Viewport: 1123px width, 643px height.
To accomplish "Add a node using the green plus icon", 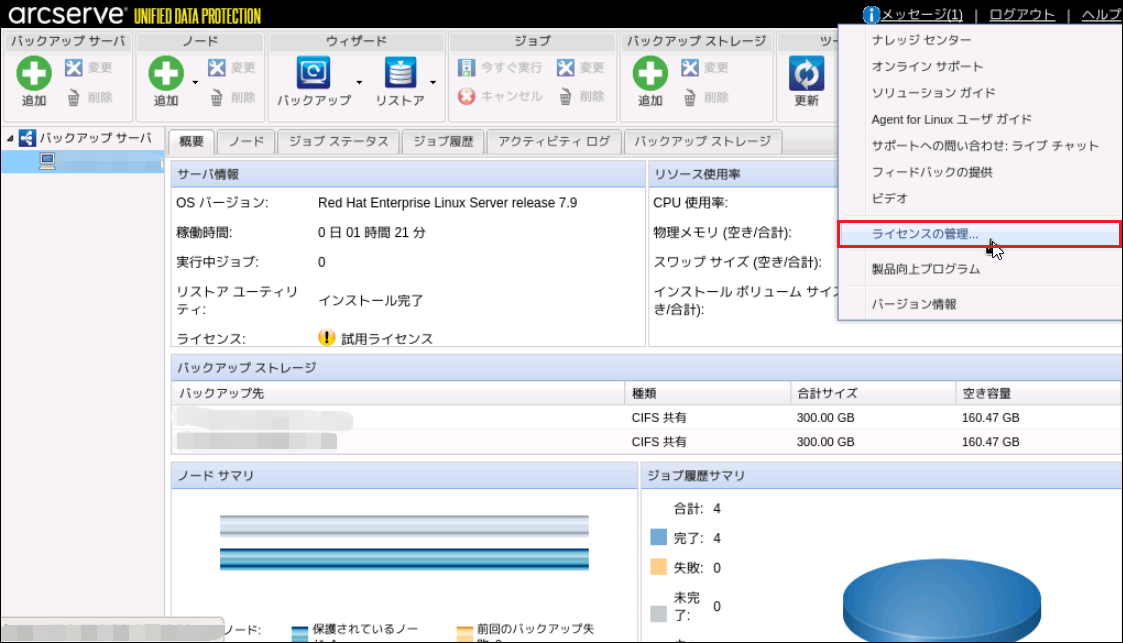I will click(x=166, y=74).
